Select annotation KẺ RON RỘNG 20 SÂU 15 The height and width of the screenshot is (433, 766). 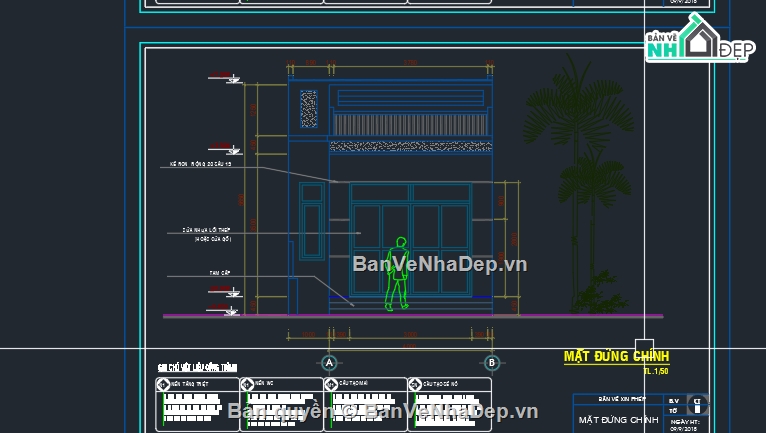tap(200, 164)
